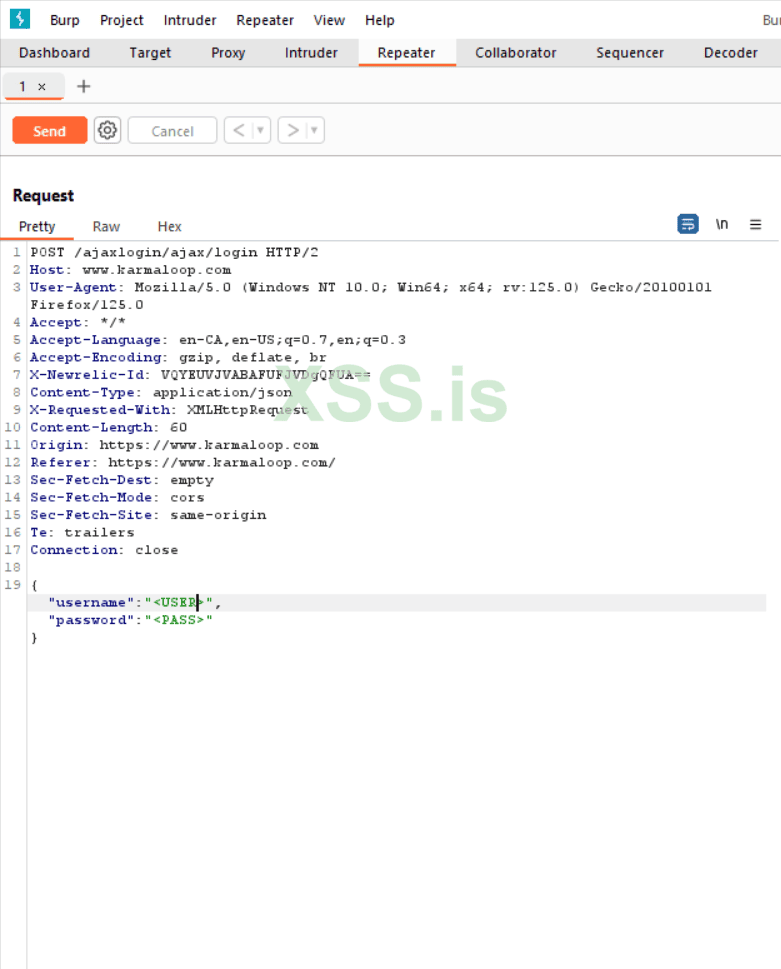Click the Content-Length: 60 line
Screen dimensions: 781x969
(x=109, y=427)
